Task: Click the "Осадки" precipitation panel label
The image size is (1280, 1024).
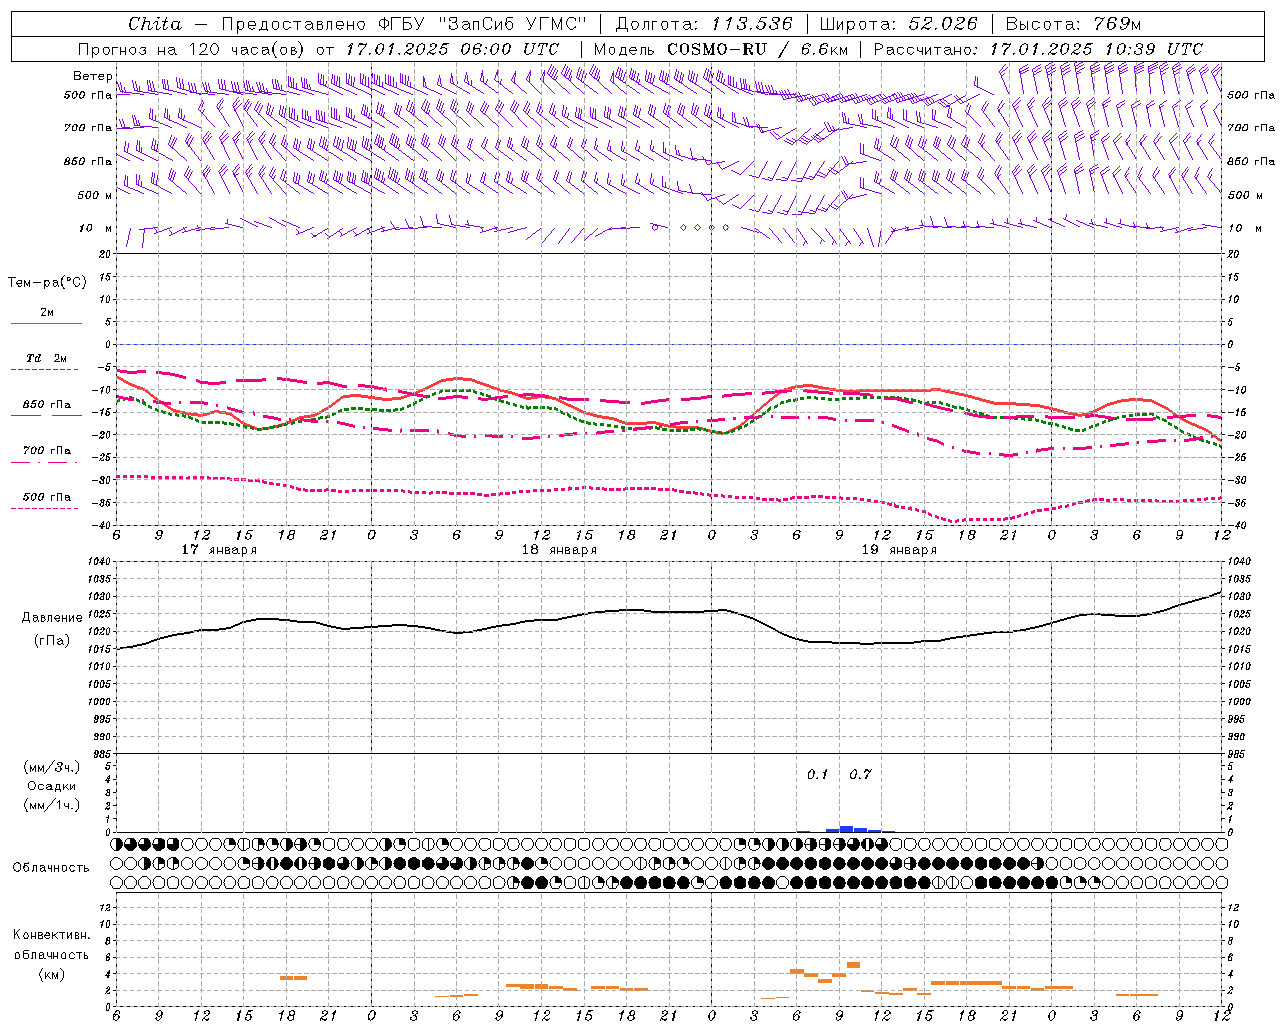Action: (52, 786)
